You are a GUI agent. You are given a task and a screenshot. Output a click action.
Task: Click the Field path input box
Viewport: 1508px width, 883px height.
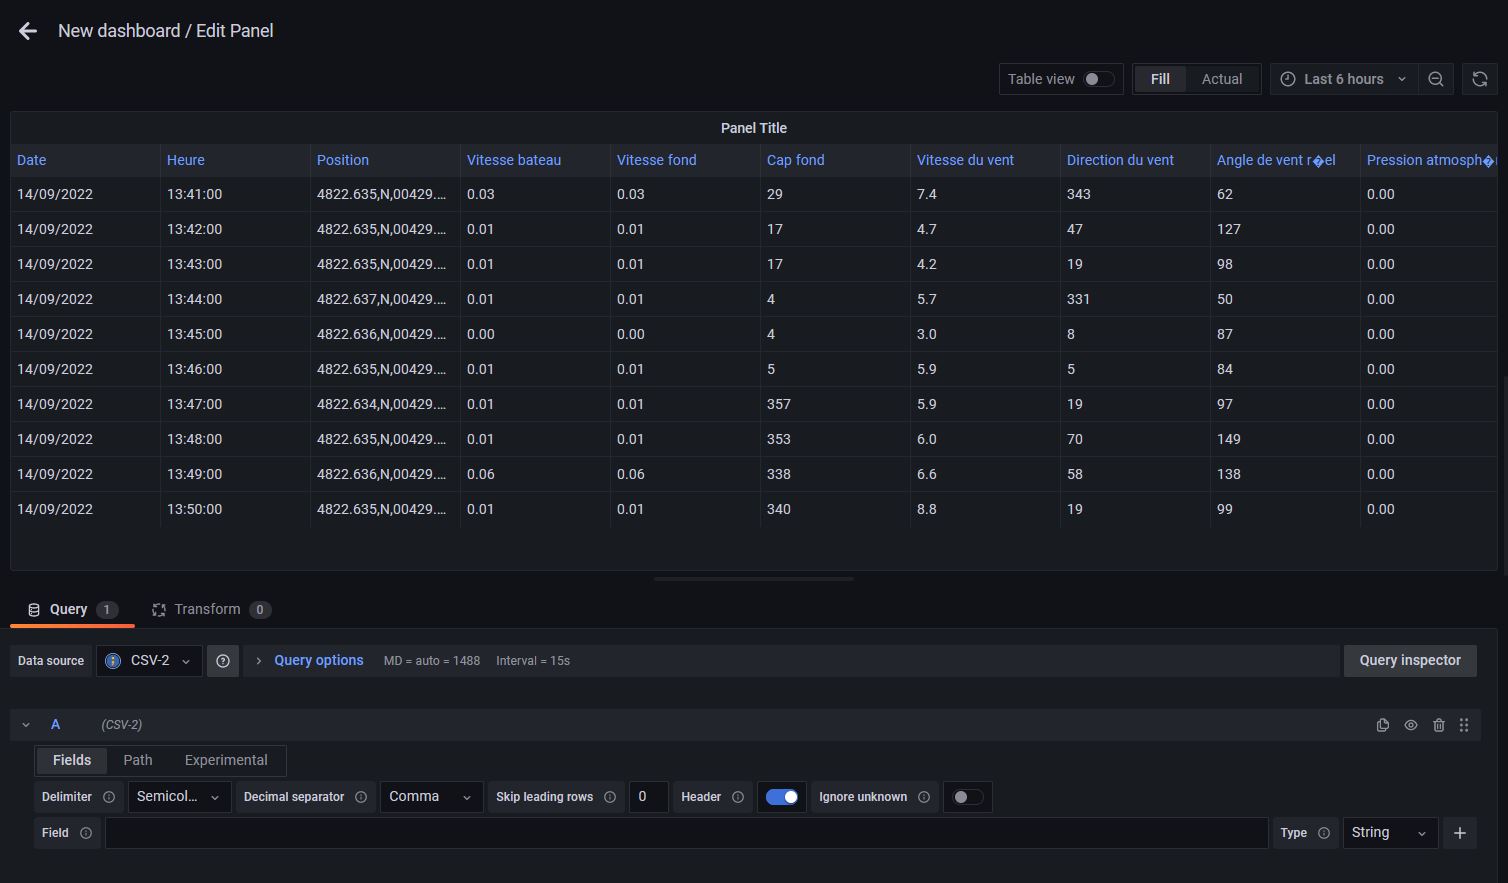tap(686, 833)
